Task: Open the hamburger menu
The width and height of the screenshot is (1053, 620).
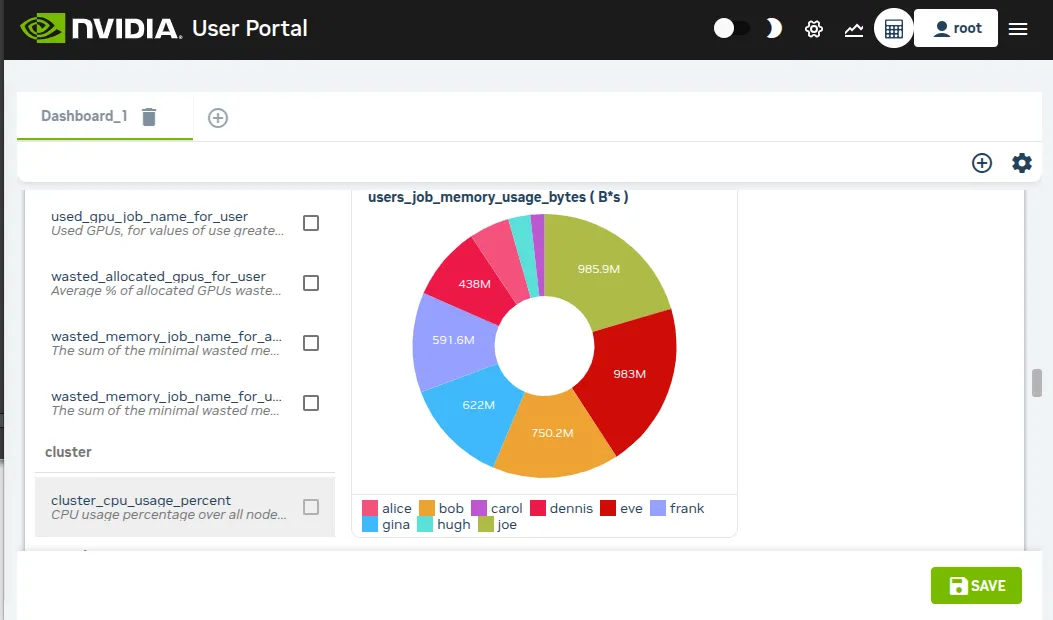Action: [x=1018, y=28]
